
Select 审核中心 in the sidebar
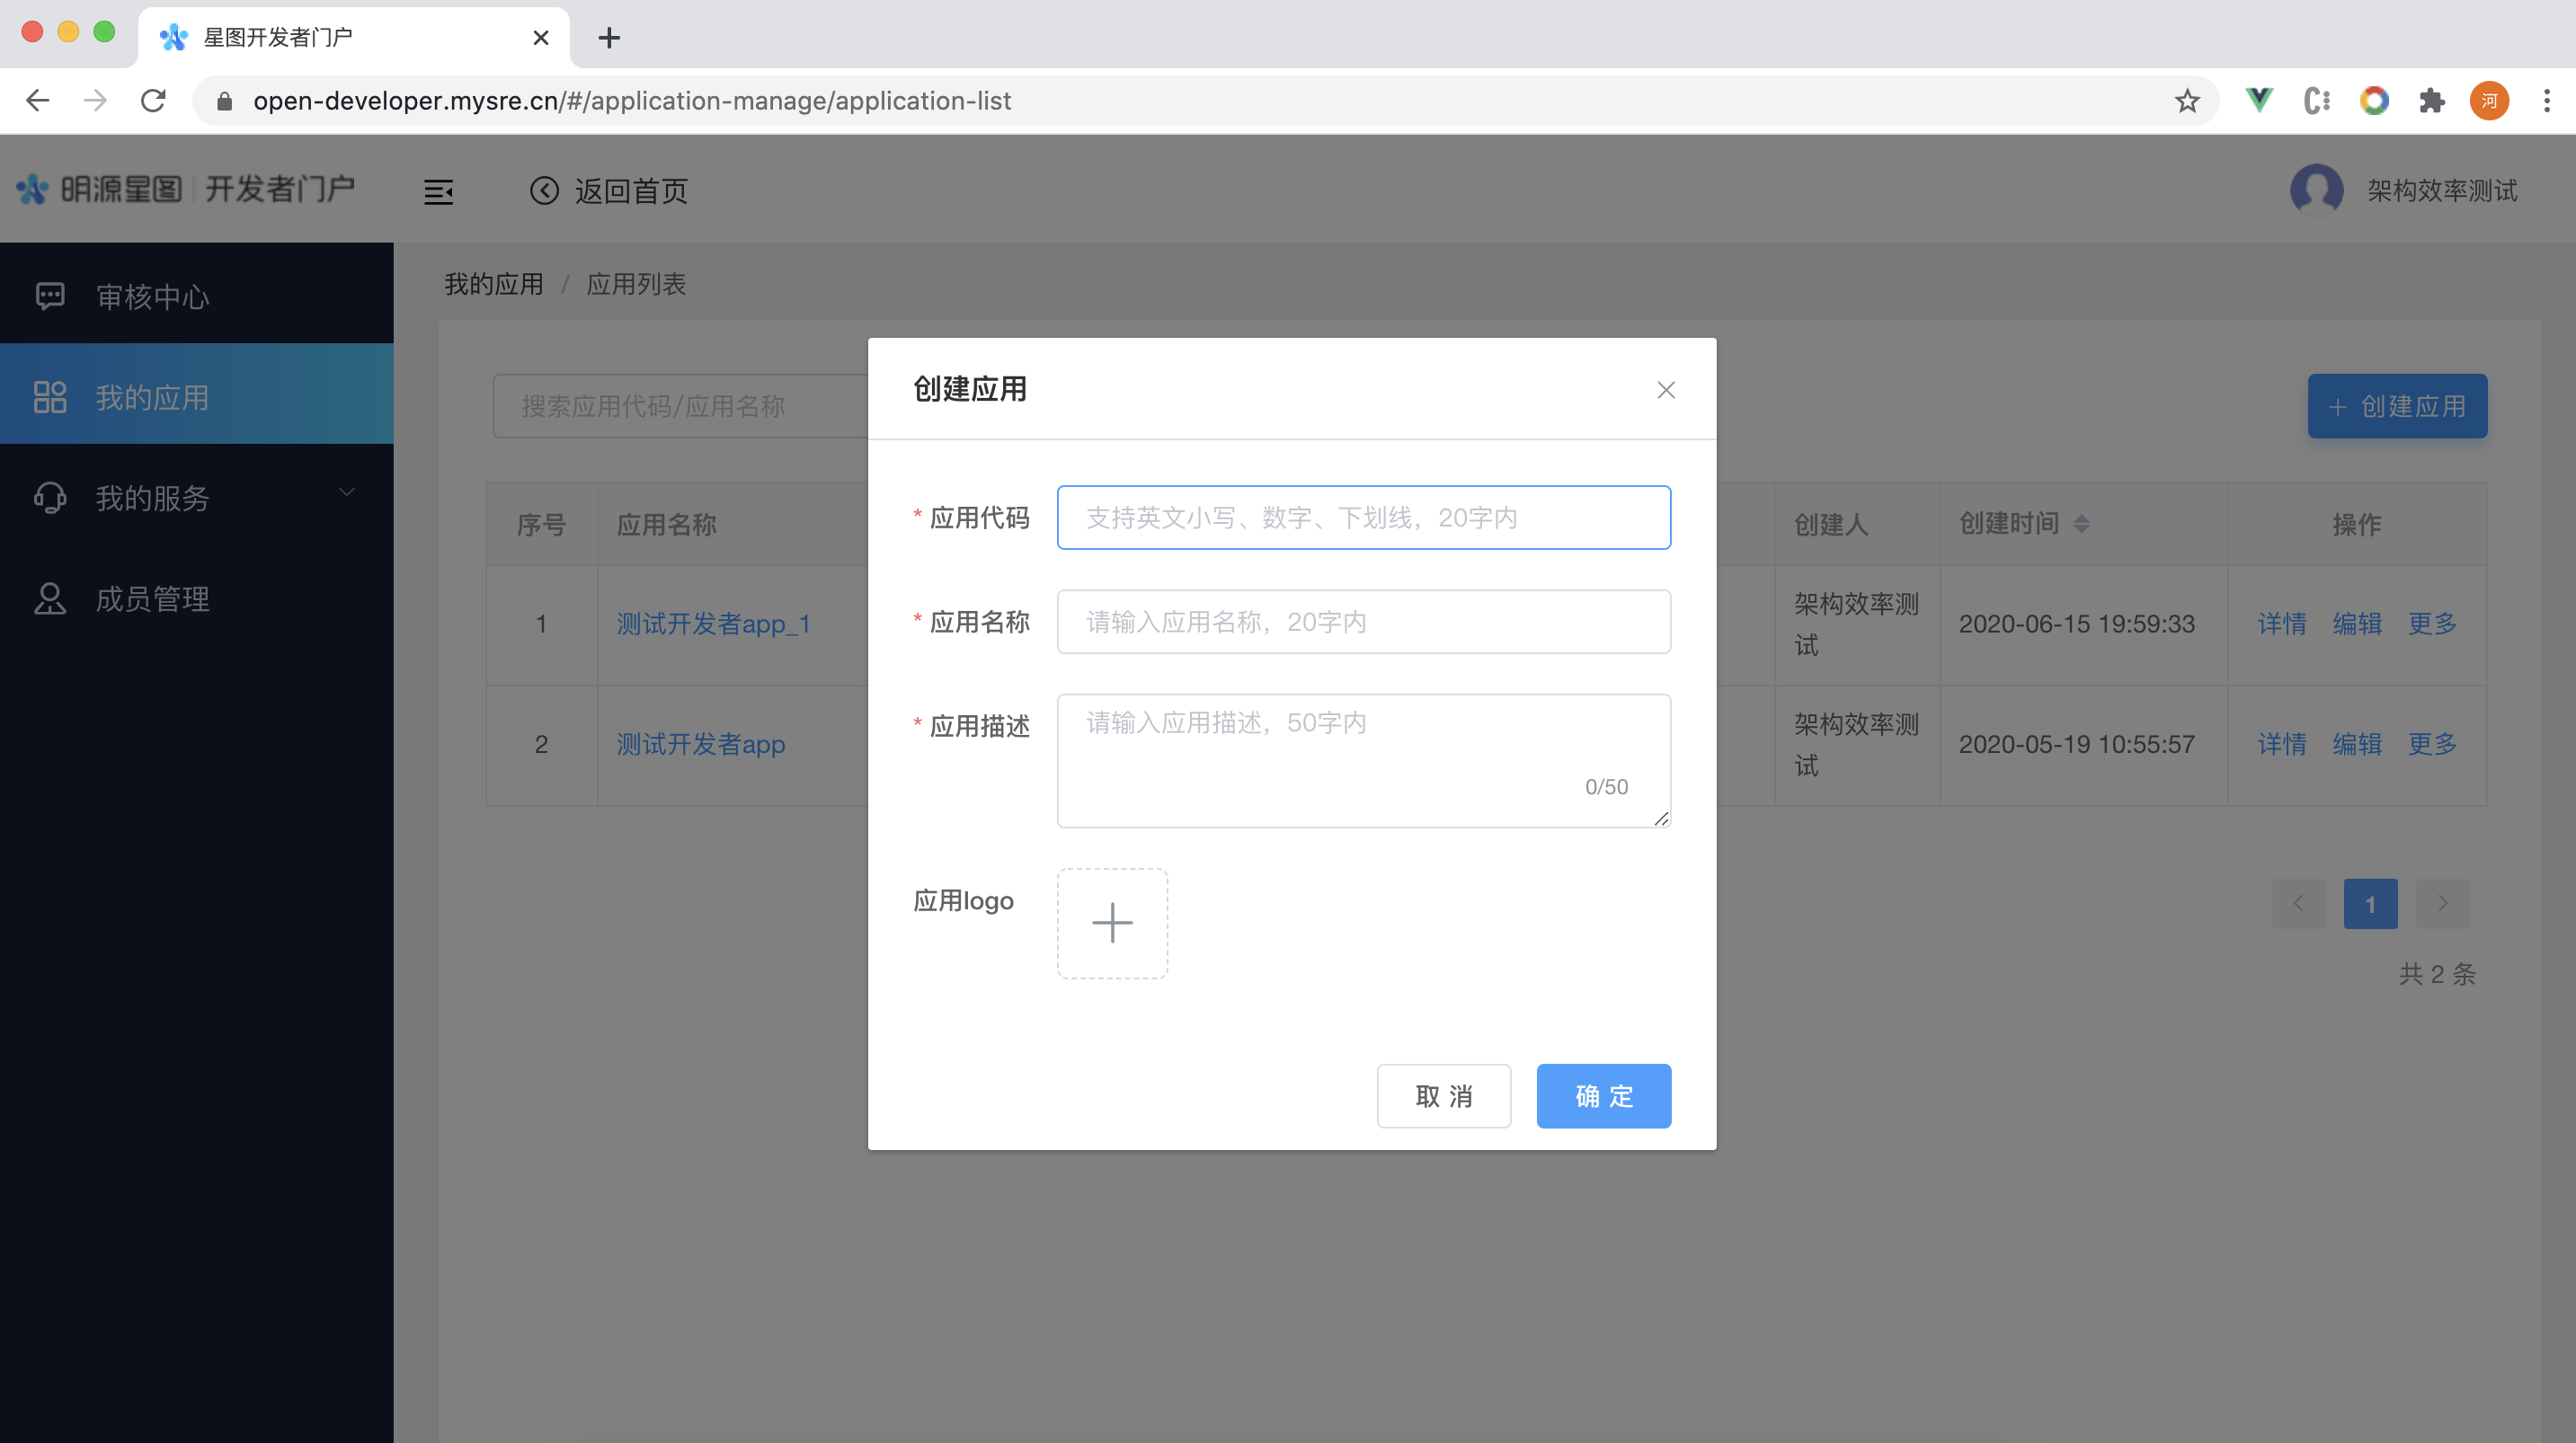coord(152,296)
